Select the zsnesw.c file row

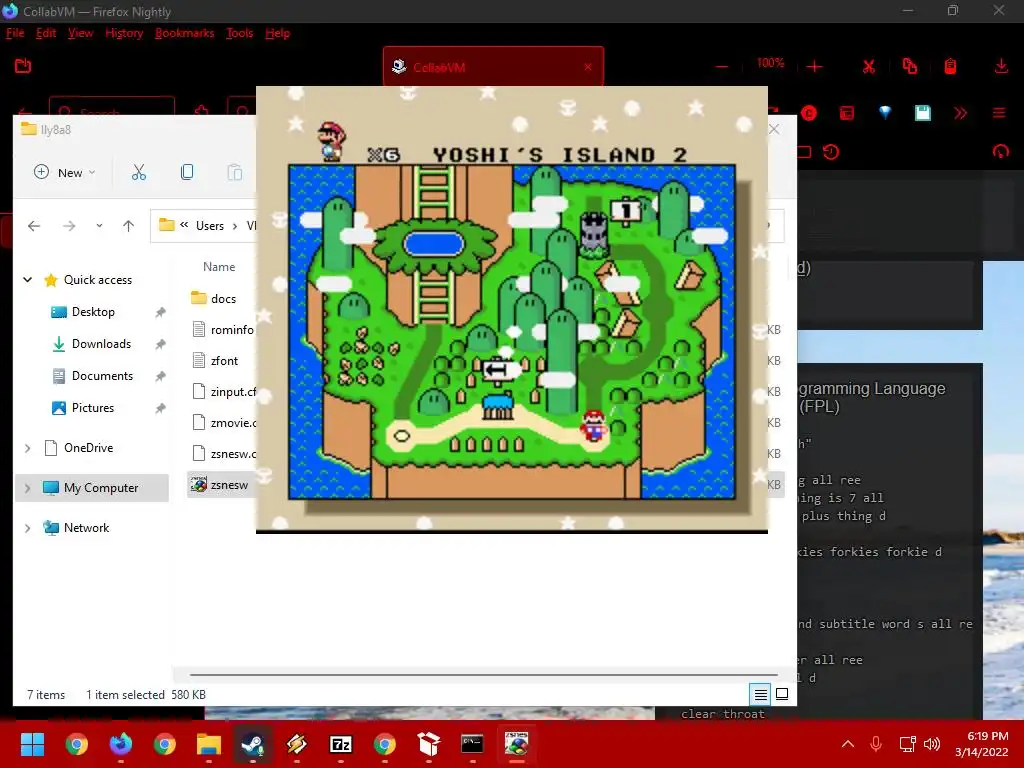coord(222,454)
